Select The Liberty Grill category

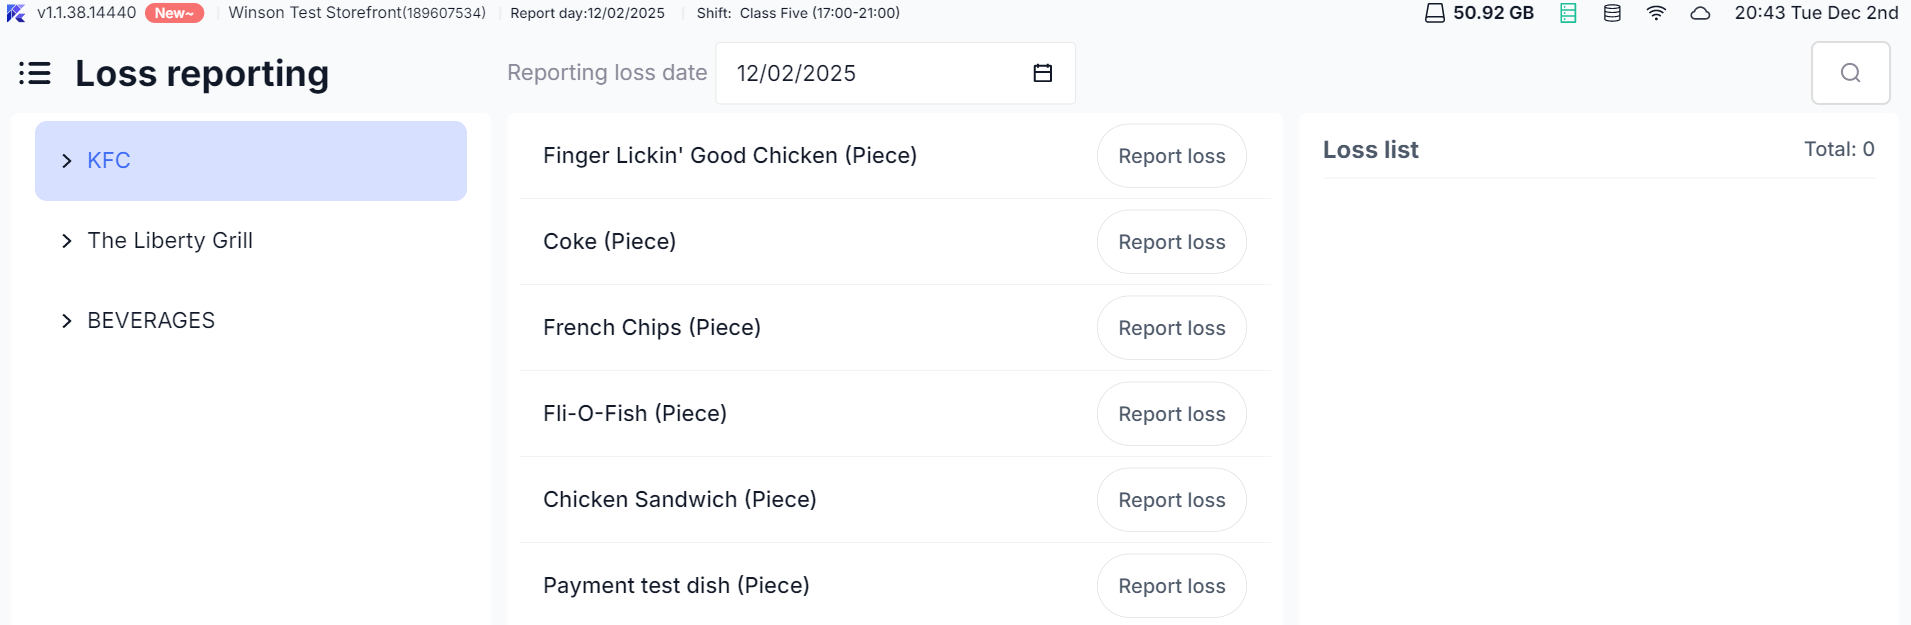tap(170, 241)
